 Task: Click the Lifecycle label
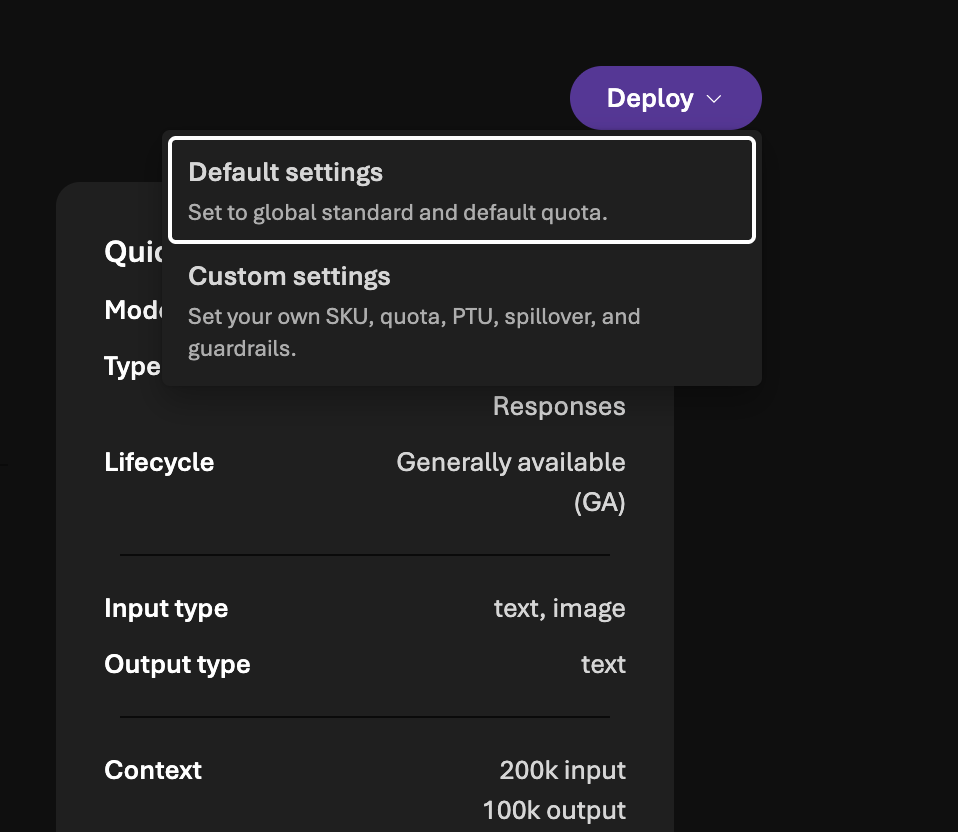(159, 462)
